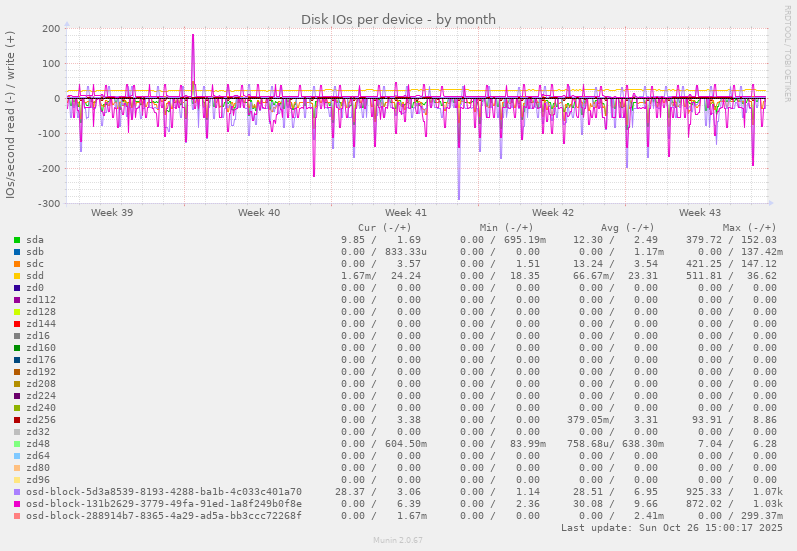Select the Week 41 x-axis label
This screenshot has width=797, height=551.
point(406,213)
